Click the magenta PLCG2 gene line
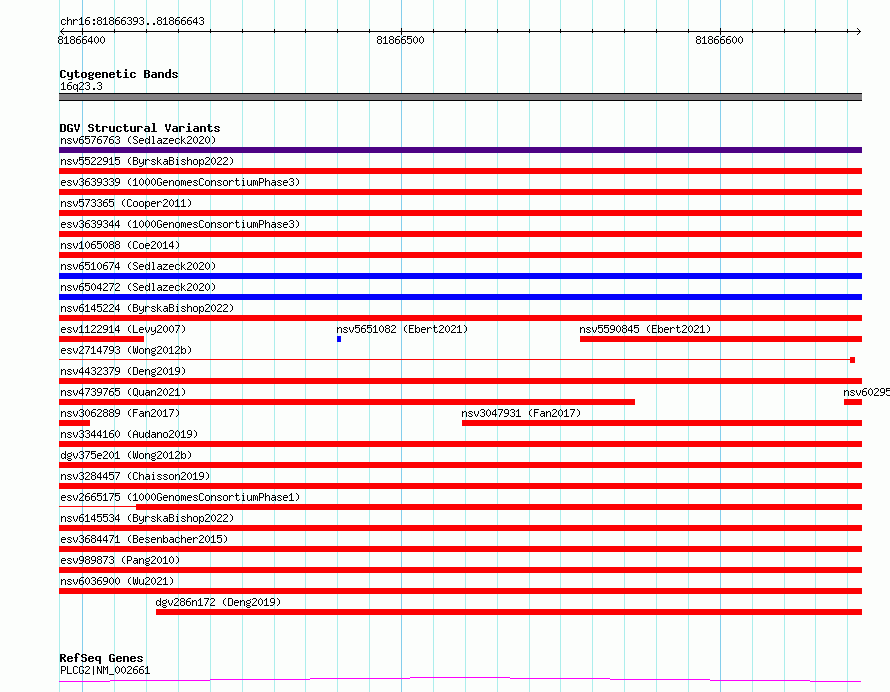Screen dimensions: 890x692 coord(460,680)
